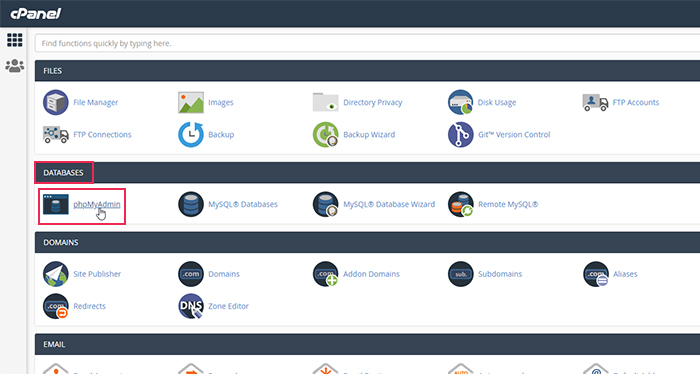Click the Disk Usage icon
This screenshot has height=374, width=700.
pos(460,102)
